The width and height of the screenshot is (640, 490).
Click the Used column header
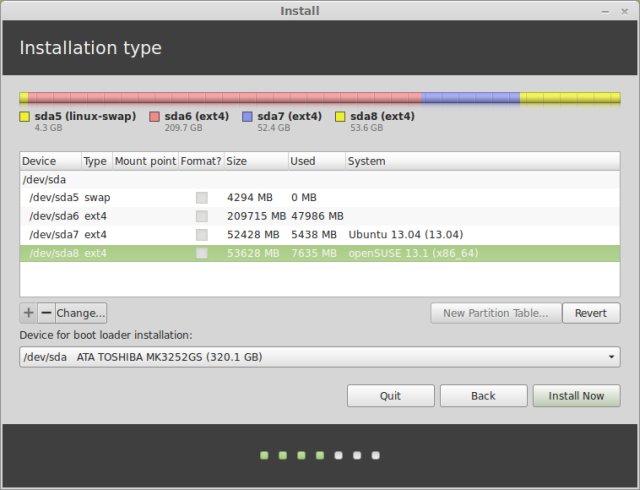pos(317,161)
